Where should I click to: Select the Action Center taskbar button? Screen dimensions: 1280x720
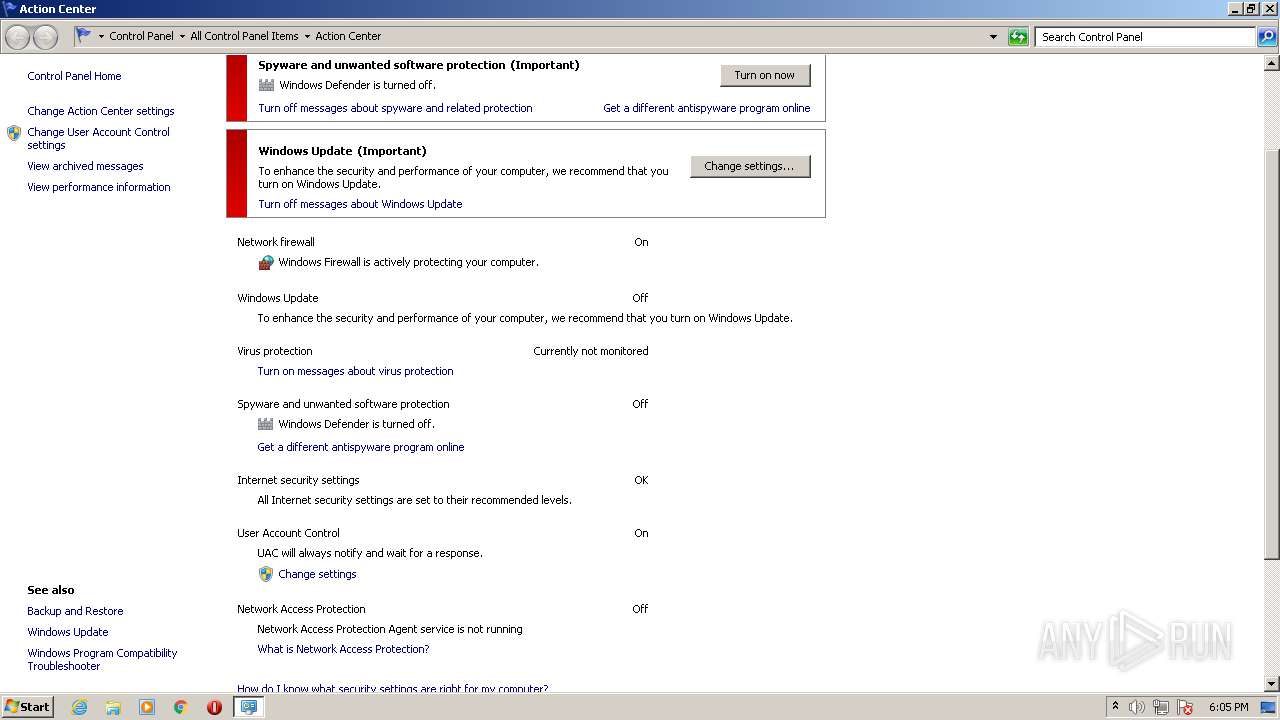click(x=248, y=707)
